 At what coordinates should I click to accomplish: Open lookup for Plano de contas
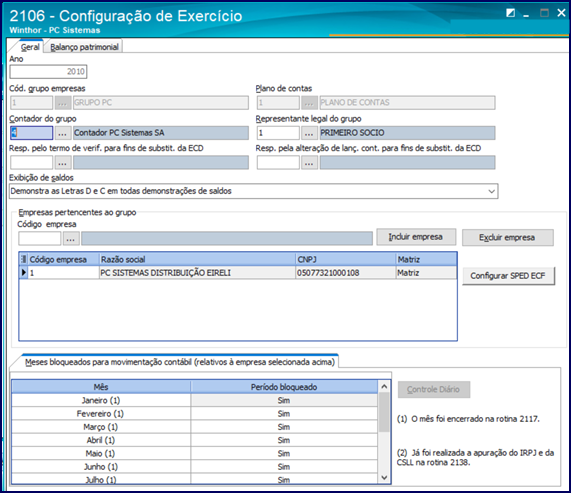coord(309,103)
